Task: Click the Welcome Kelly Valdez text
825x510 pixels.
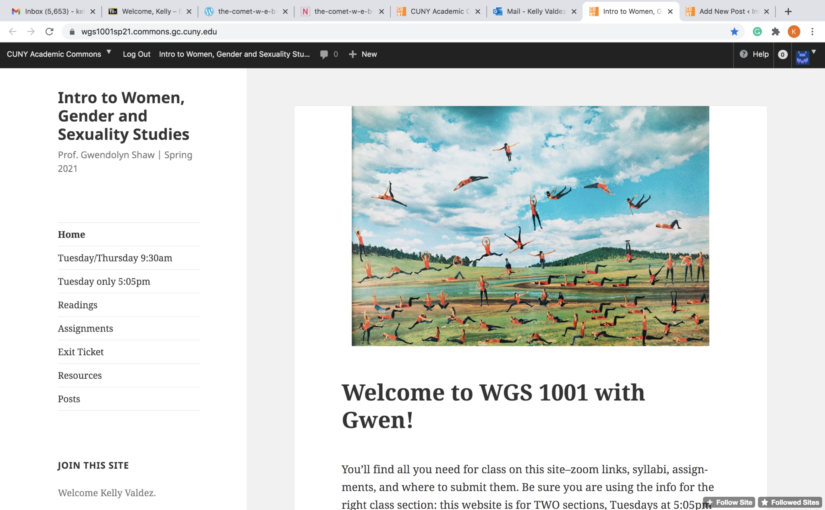Action: click(x=107, y=493)
